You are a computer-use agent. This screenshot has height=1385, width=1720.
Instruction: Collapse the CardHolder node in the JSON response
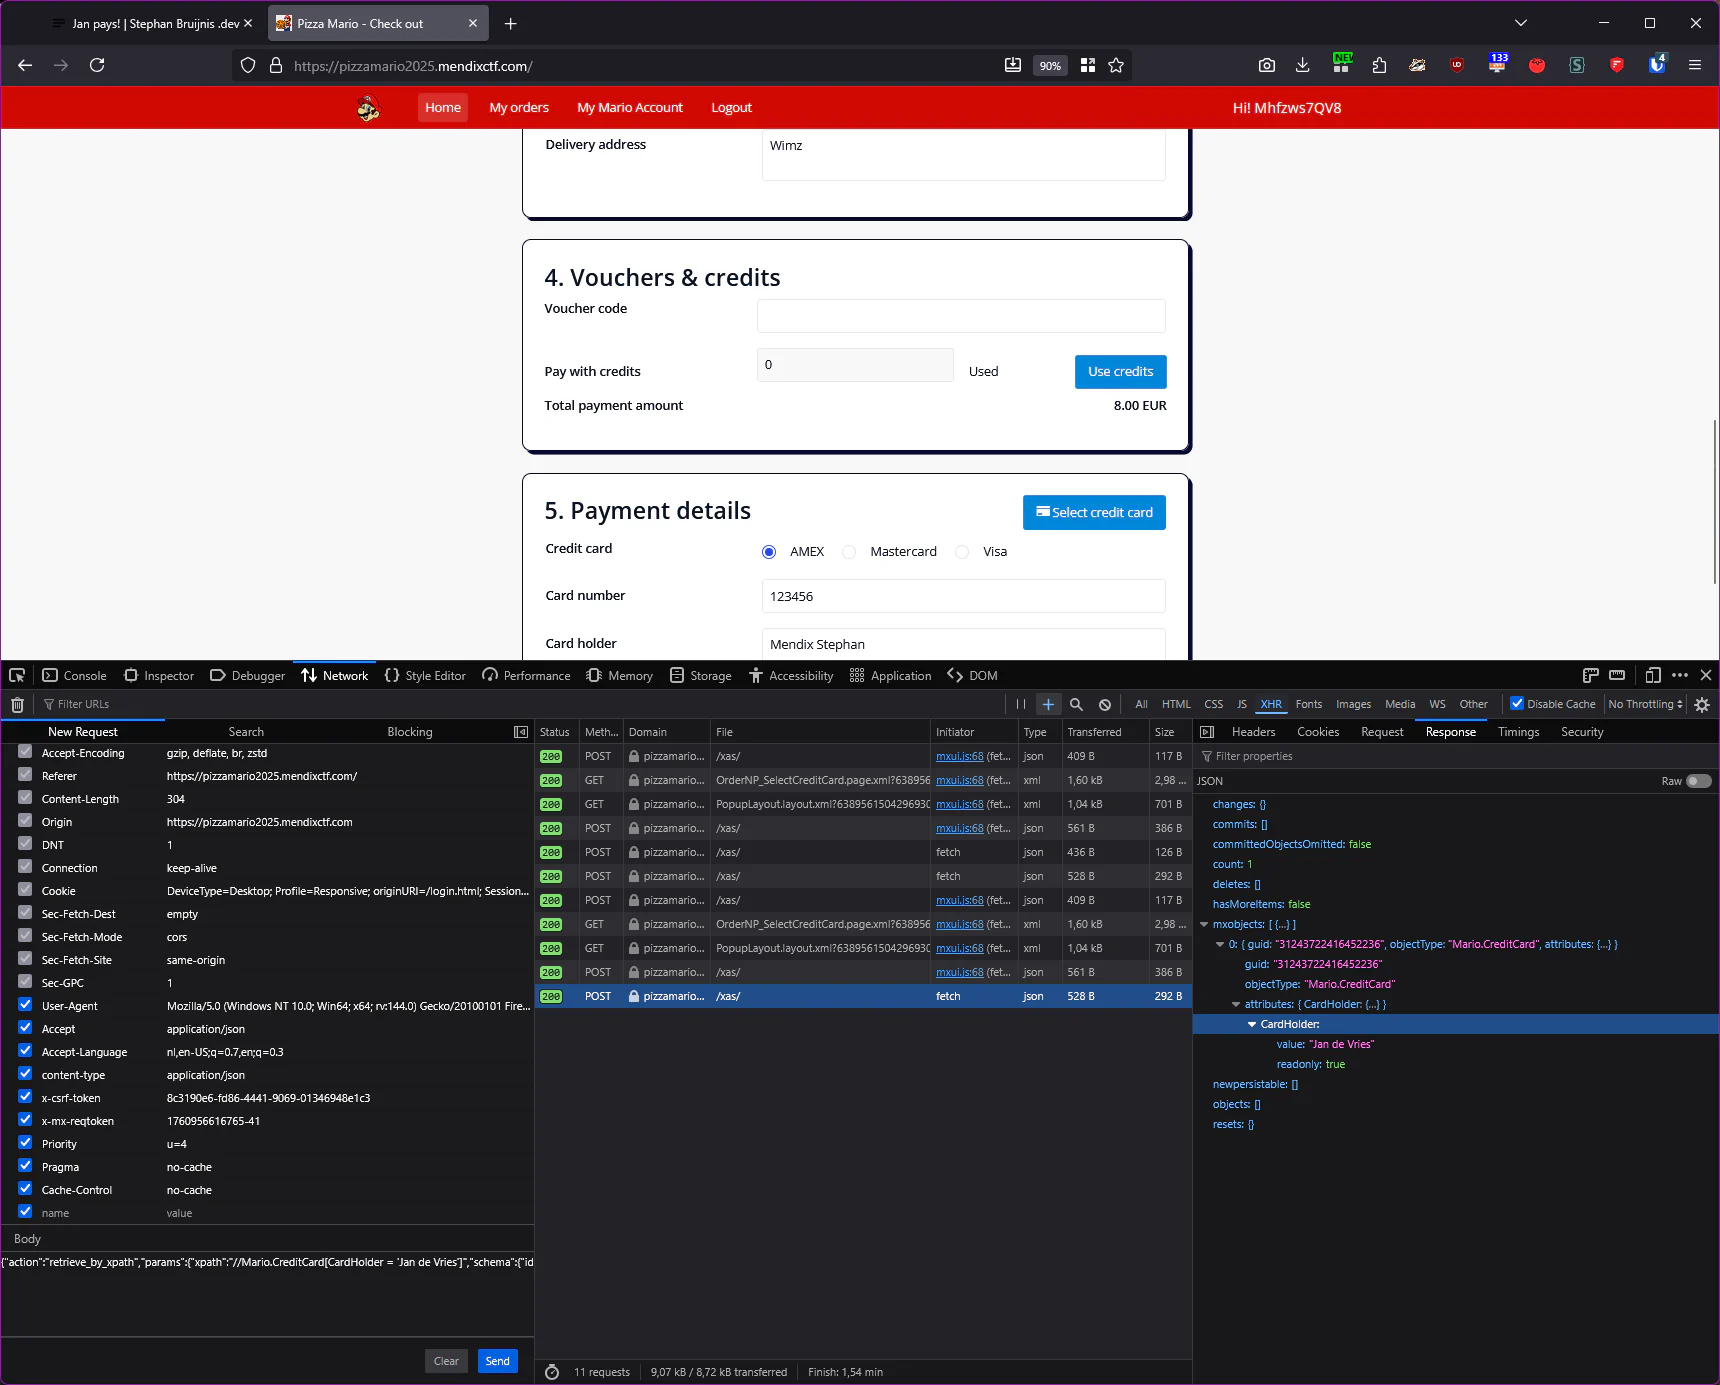[x=1252, y=1024]
